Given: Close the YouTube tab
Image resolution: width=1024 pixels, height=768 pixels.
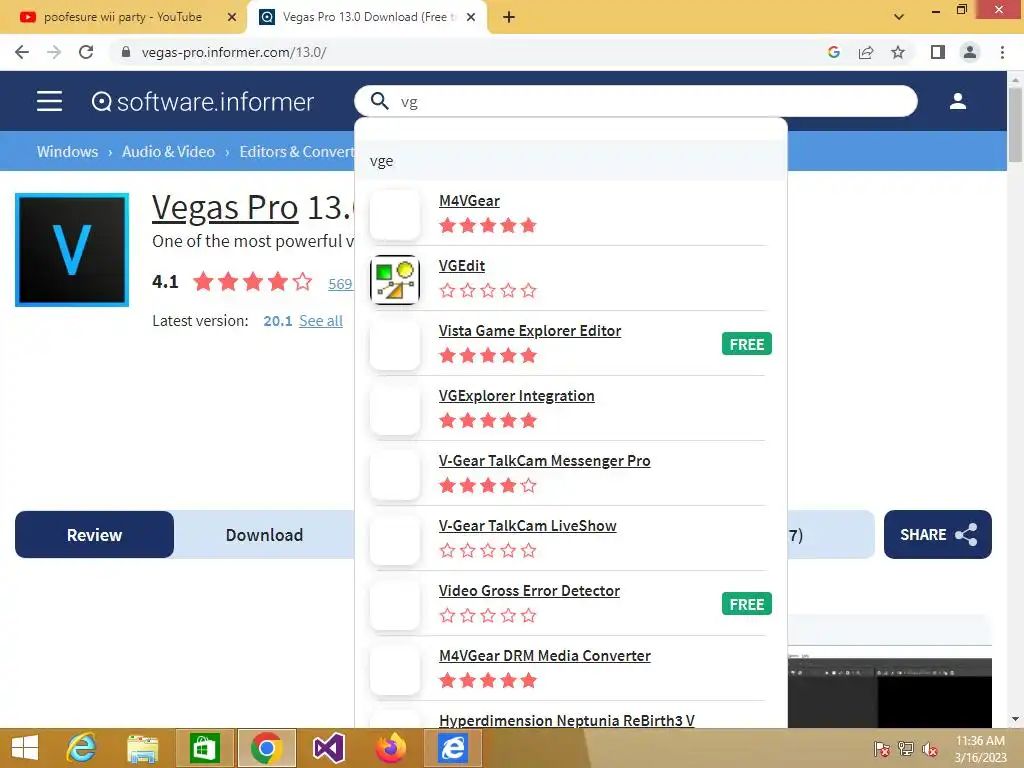Looking at the screenshot, I should pos(231,17).
